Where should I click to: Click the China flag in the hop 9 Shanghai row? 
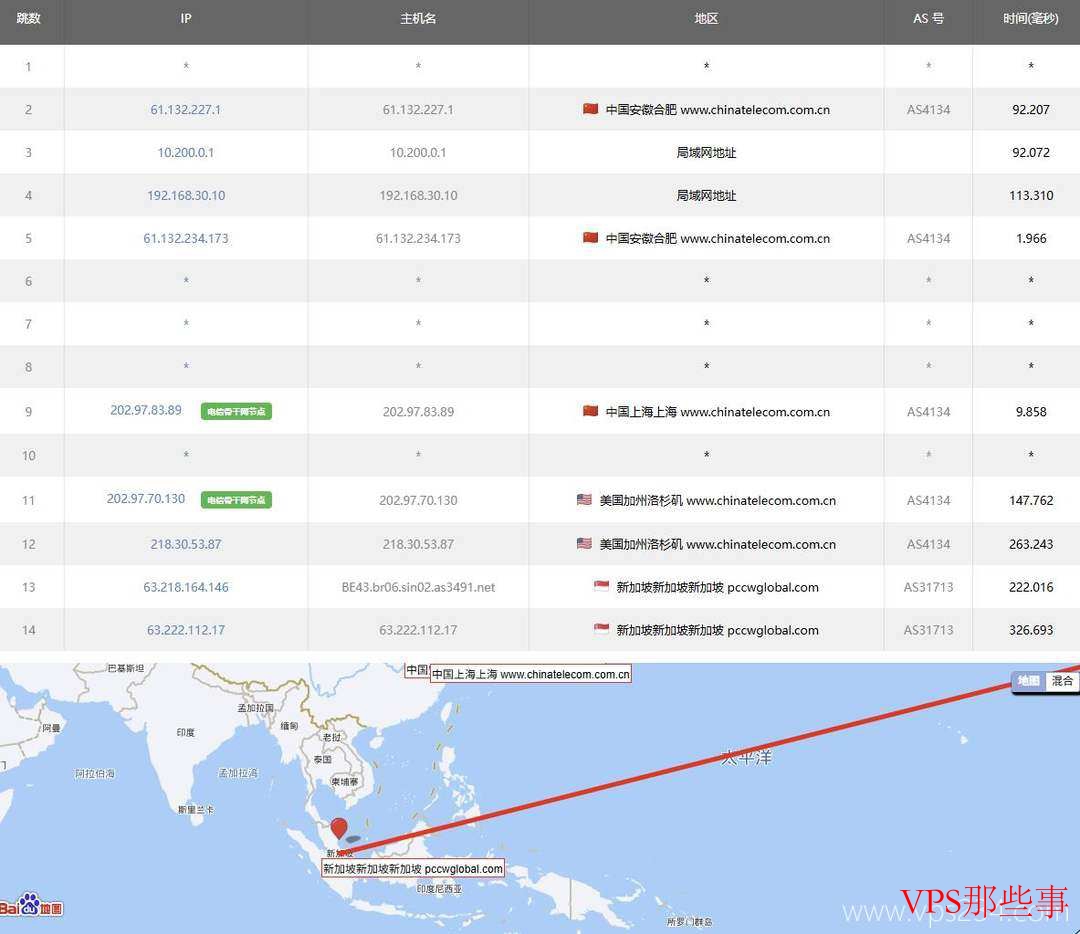coord(590,411)
